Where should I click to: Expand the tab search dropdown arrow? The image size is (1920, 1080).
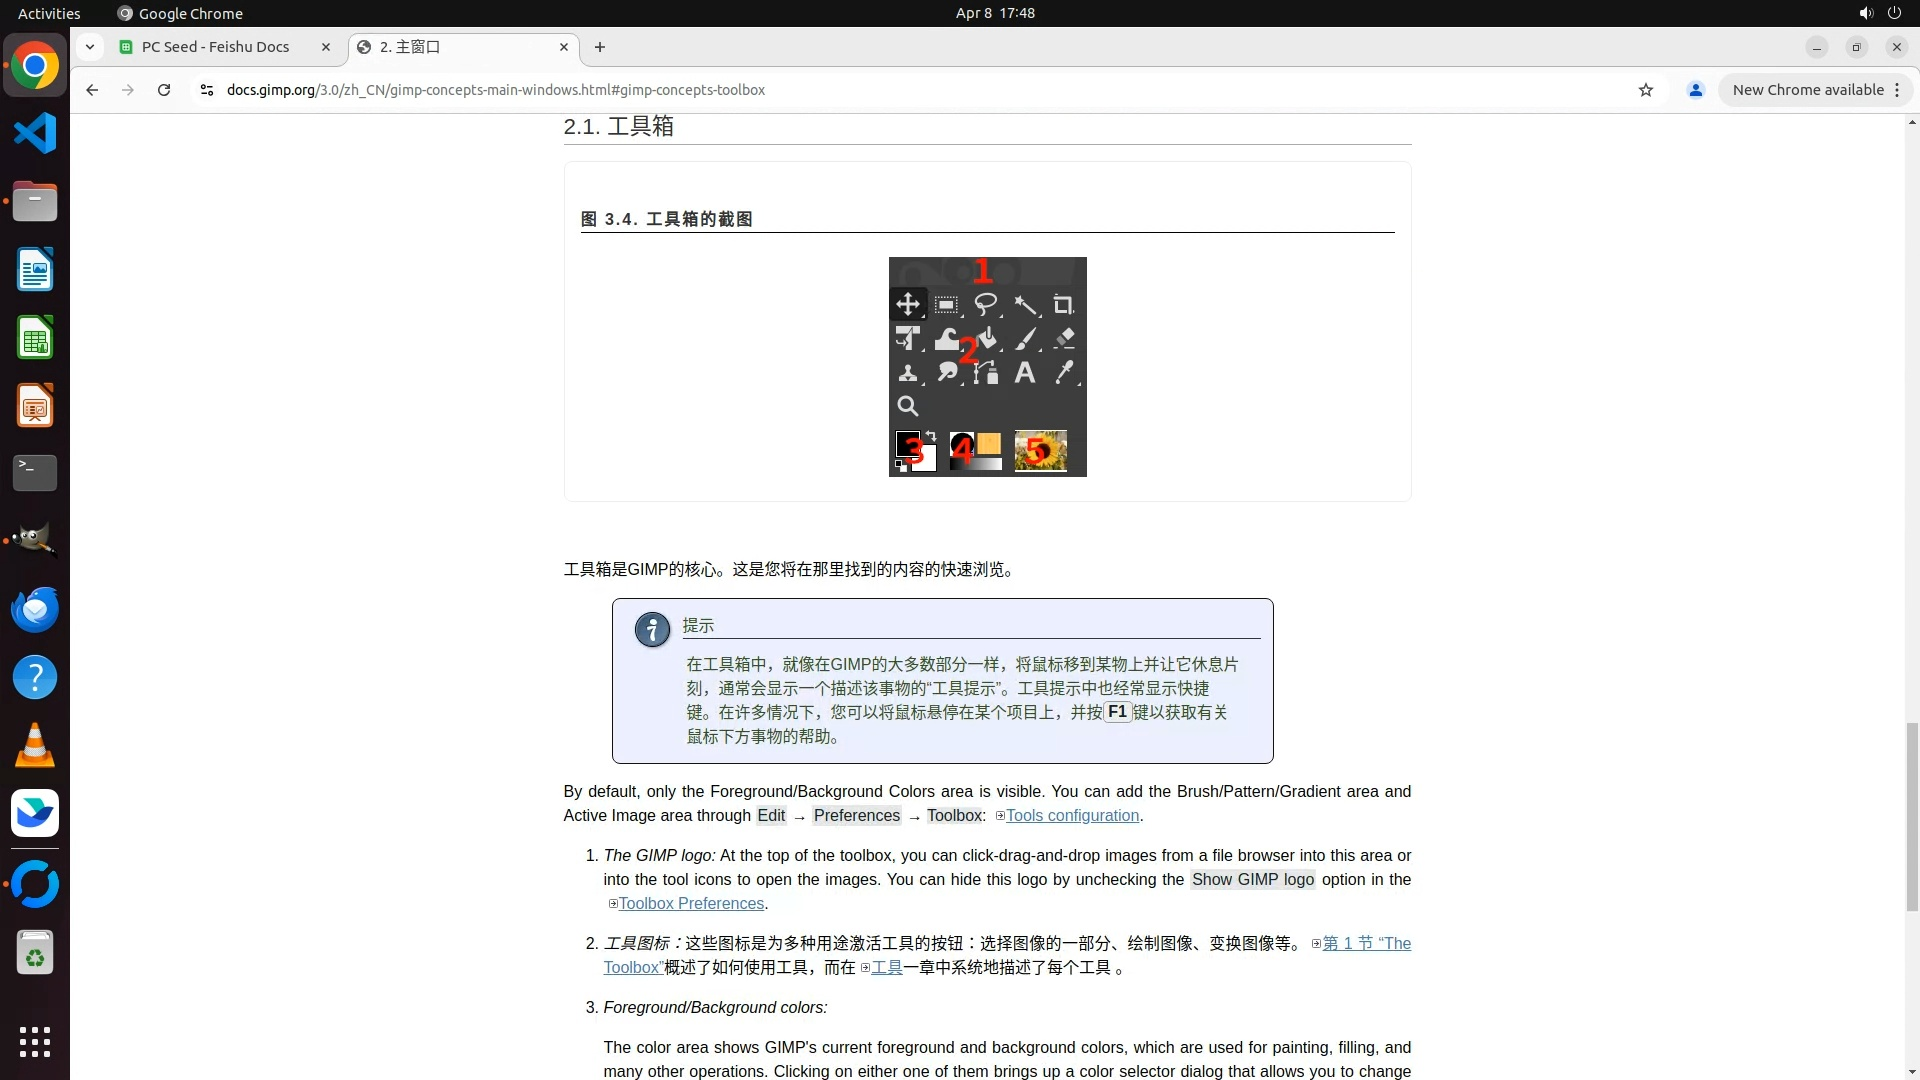click(90, 47)
